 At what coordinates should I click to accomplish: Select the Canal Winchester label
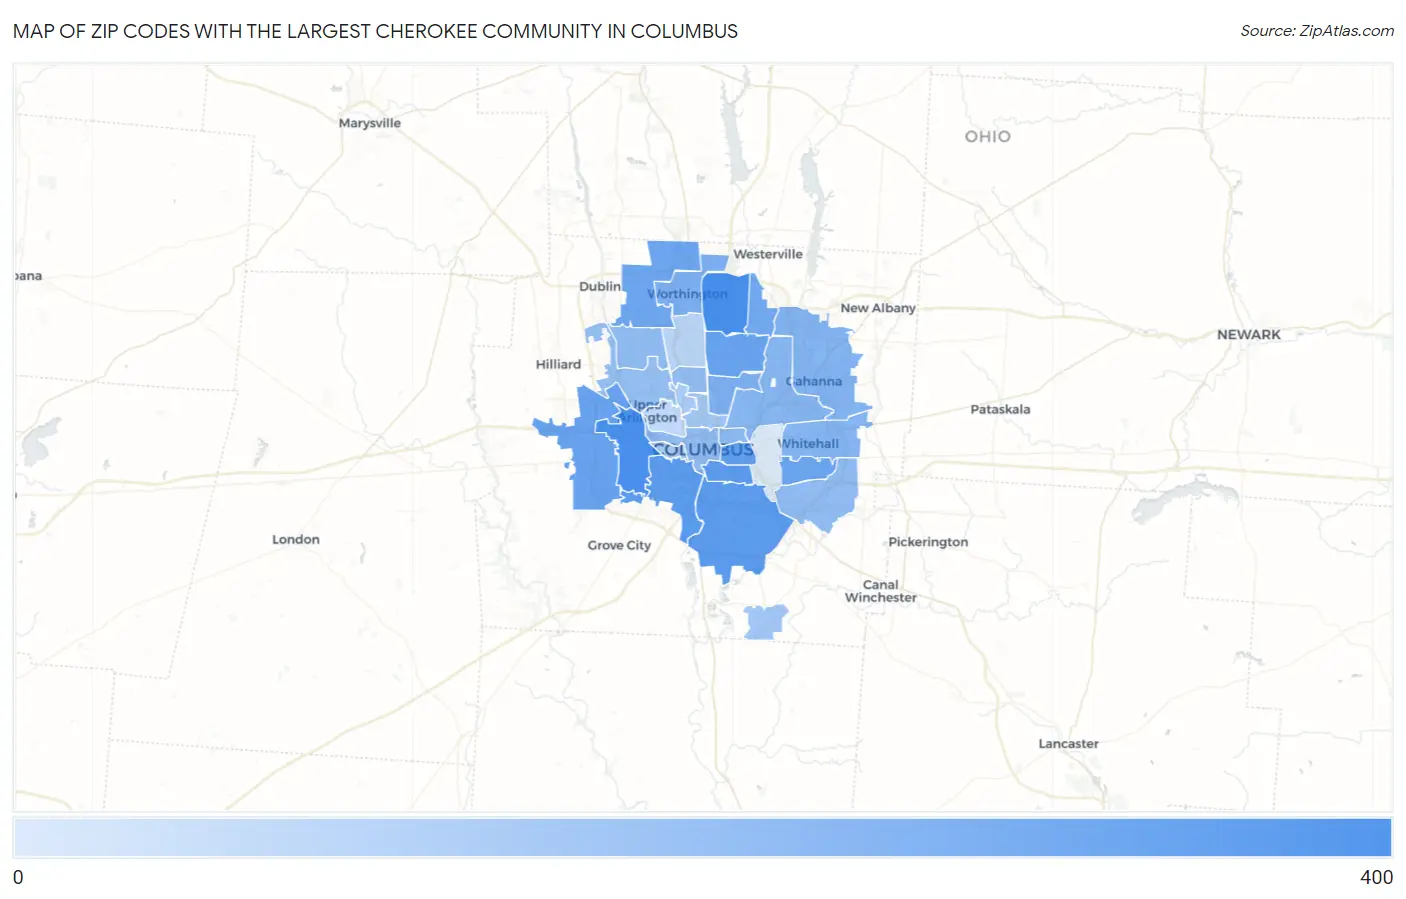coord(881,591)
